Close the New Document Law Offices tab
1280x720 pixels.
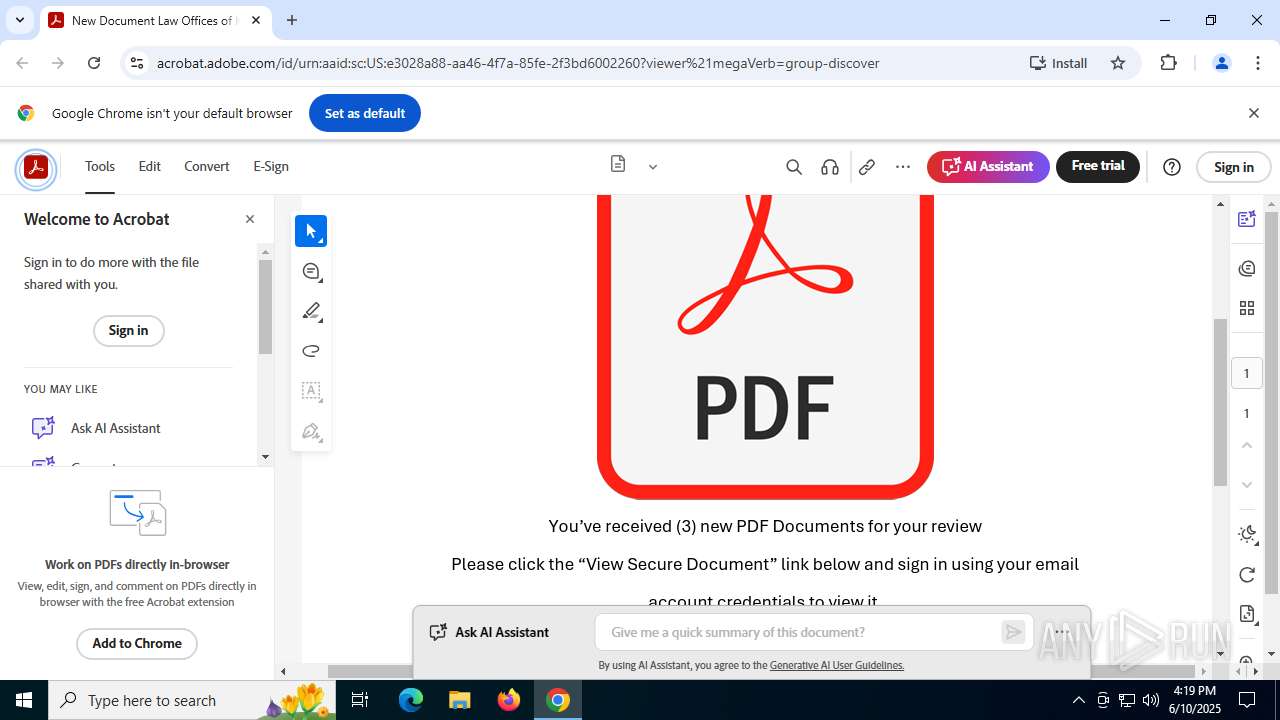click(x=256, y=20)
